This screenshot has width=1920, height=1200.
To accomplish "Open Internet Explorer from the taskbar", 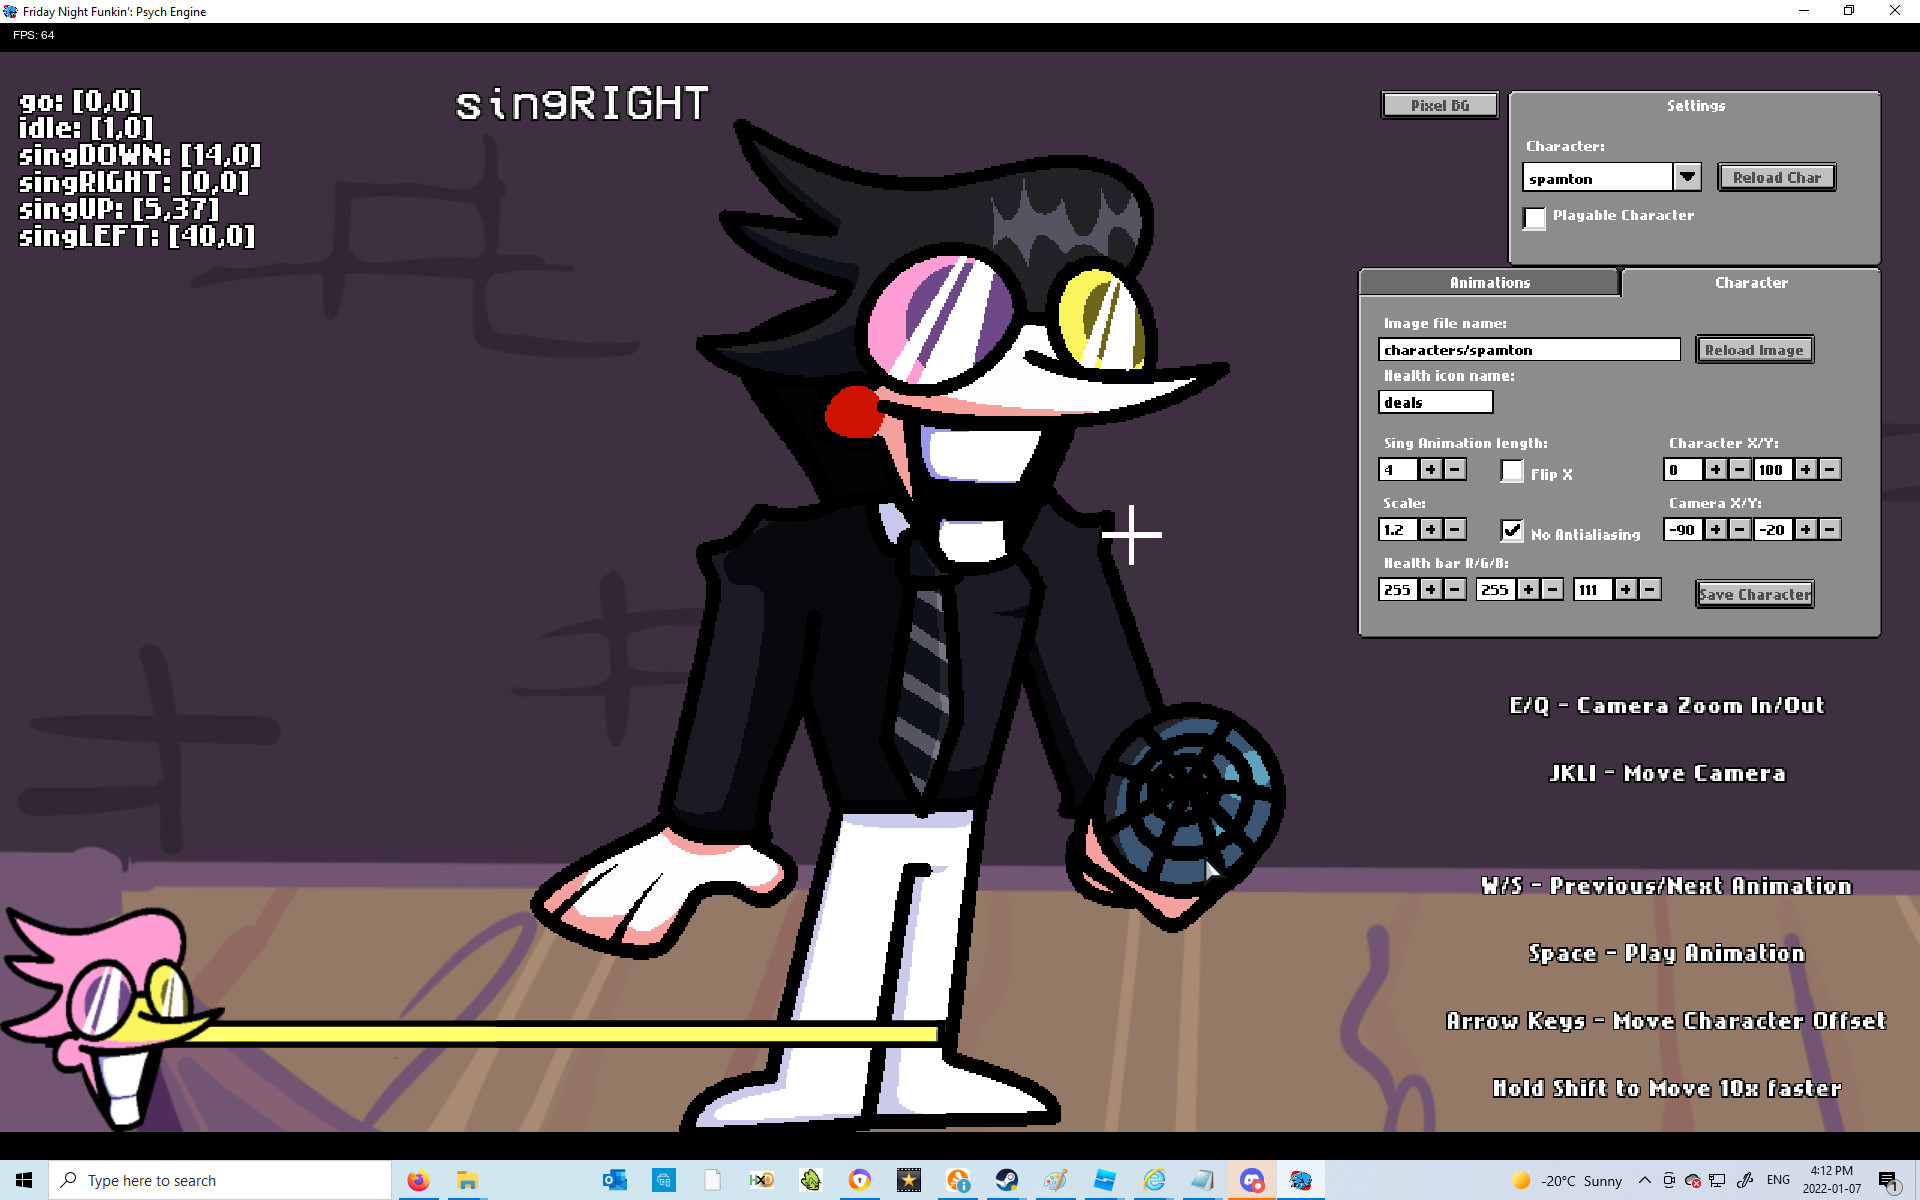I will pos(1154,1180).
